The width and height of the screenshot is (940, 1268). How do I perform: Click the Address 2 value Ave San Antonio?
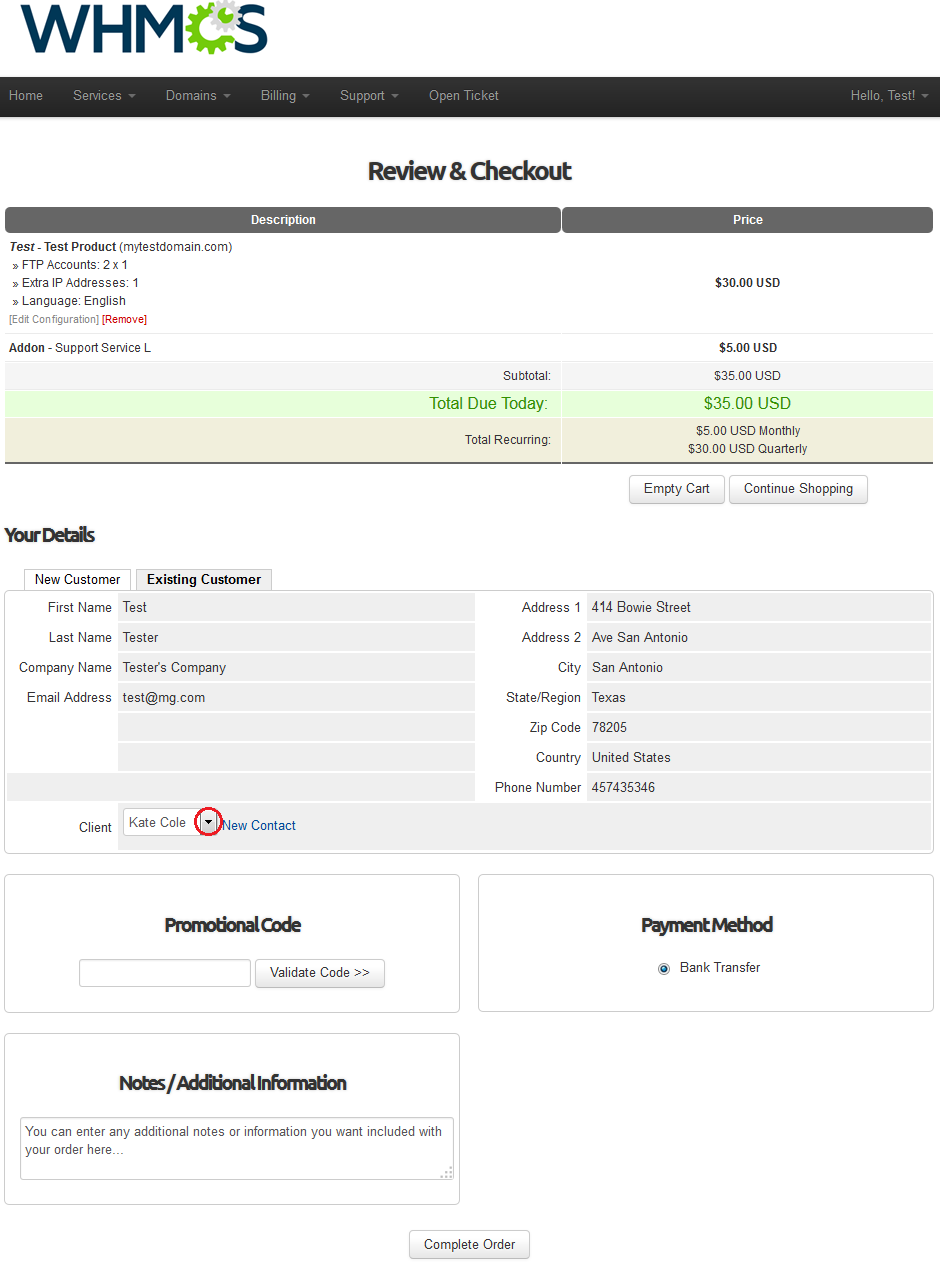point(640,637)
